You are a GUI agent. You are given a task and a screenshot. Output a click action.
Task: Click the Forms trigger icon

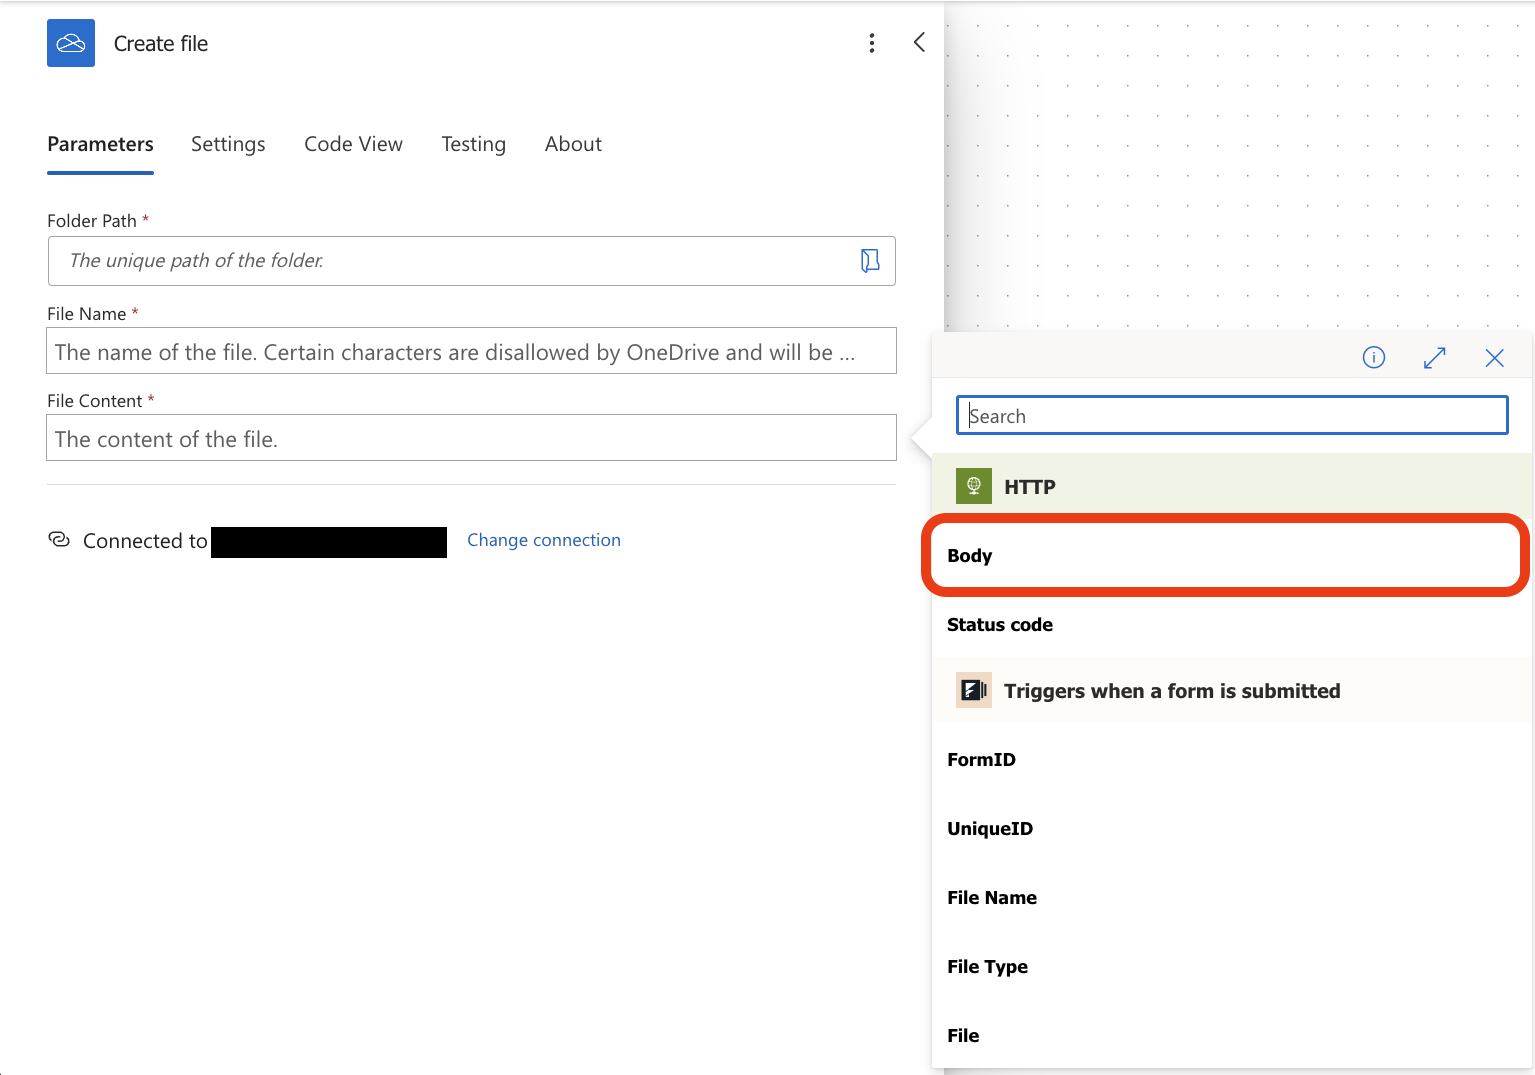(973, 690)
